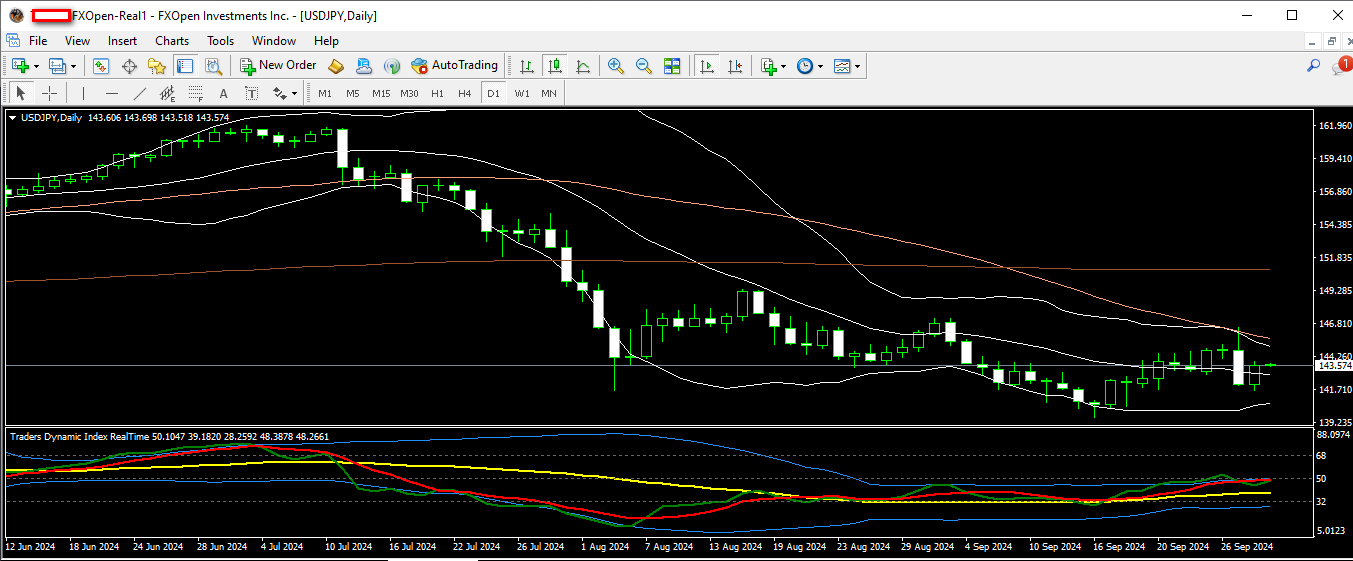Click the New Order button

click(x=278, y=65)
